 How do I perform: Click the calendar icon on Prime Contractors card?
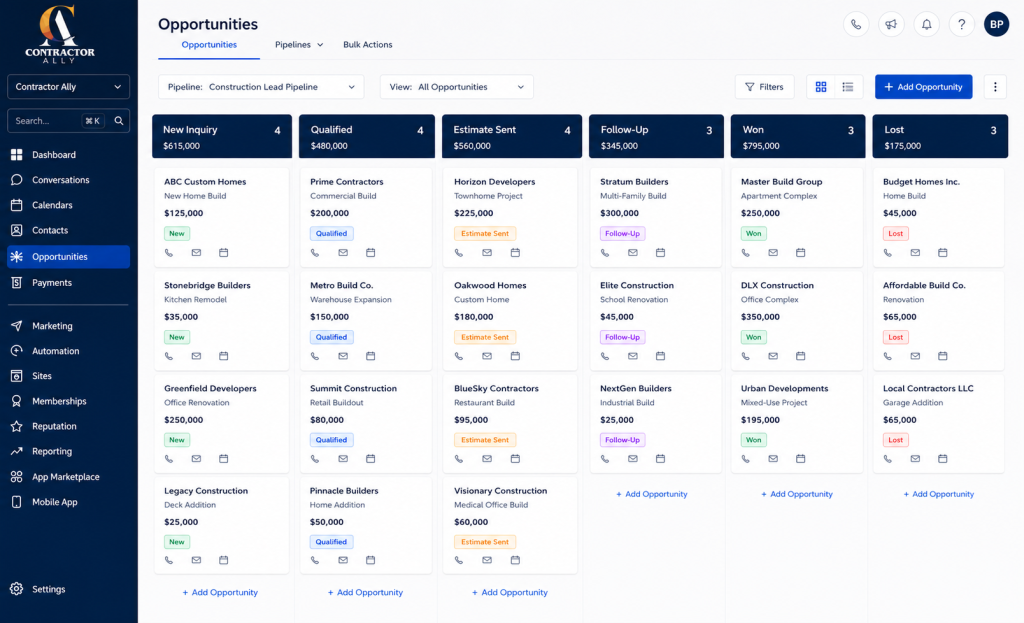coord(370,253)
